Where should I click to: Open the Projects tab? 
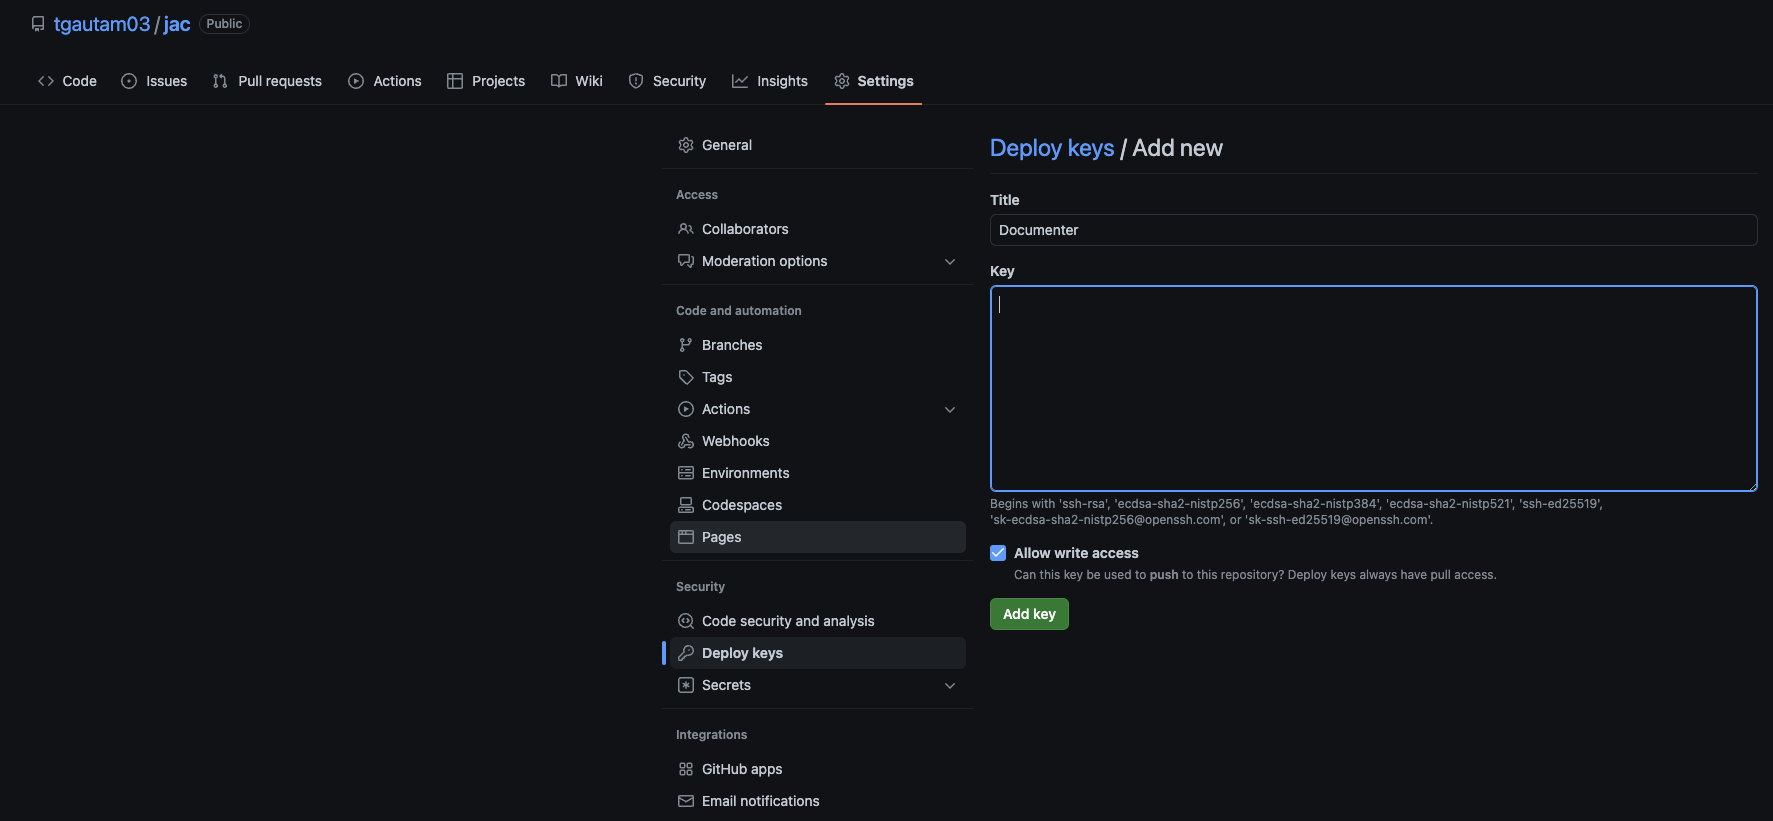click(486, 81)
